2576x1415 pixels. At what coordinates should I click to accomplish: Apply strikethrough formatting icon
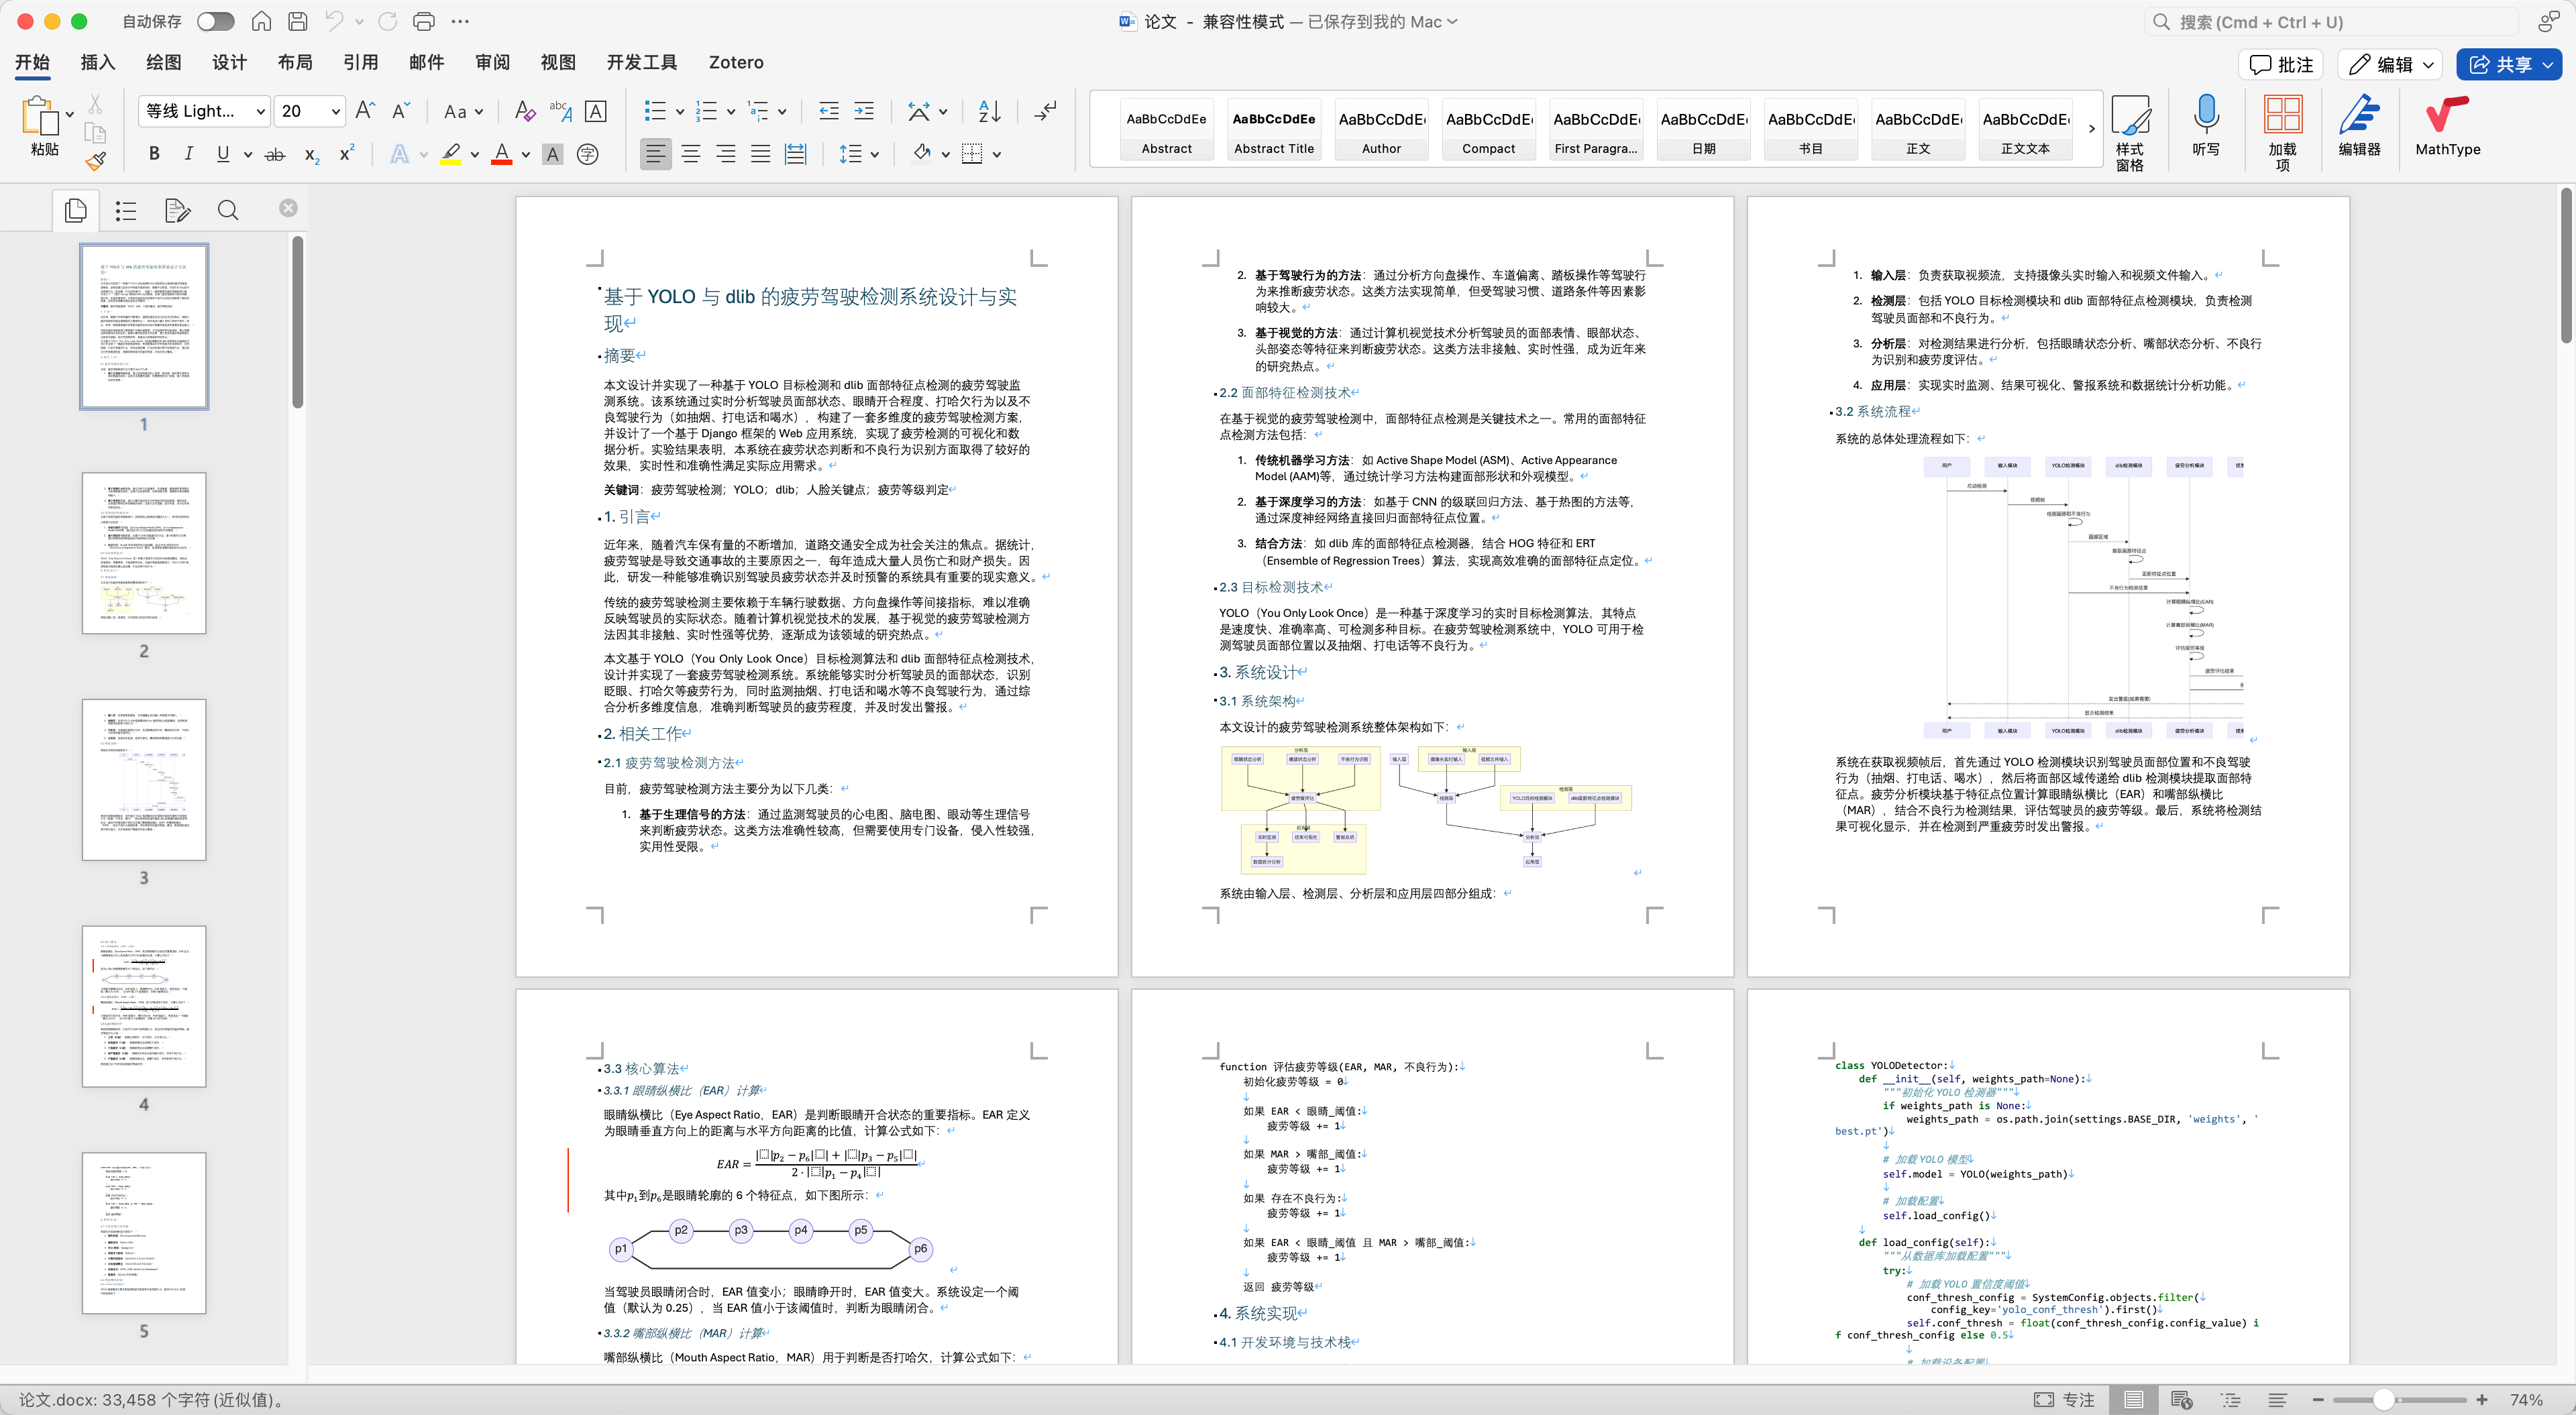point(274,154)
